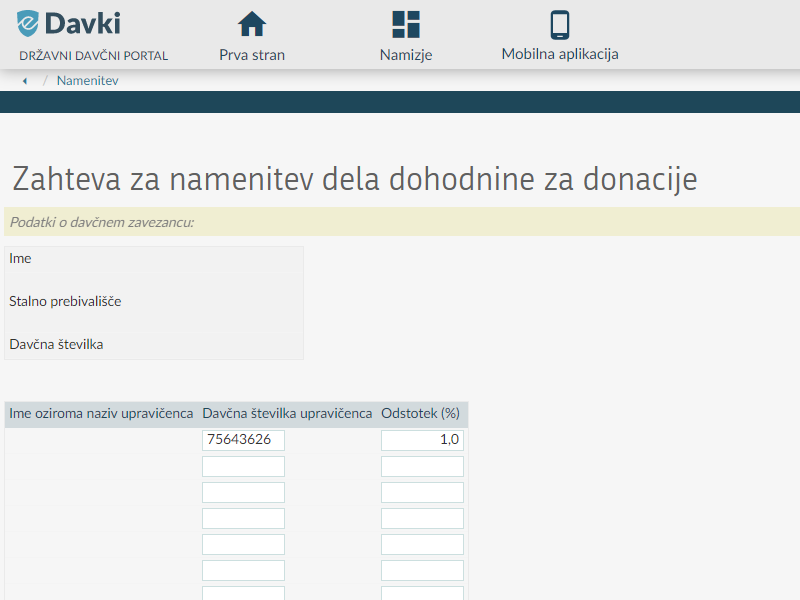800x600 pixels.
Task: Click the Odstotek (%) column header
Action: (x=420, y=413)
